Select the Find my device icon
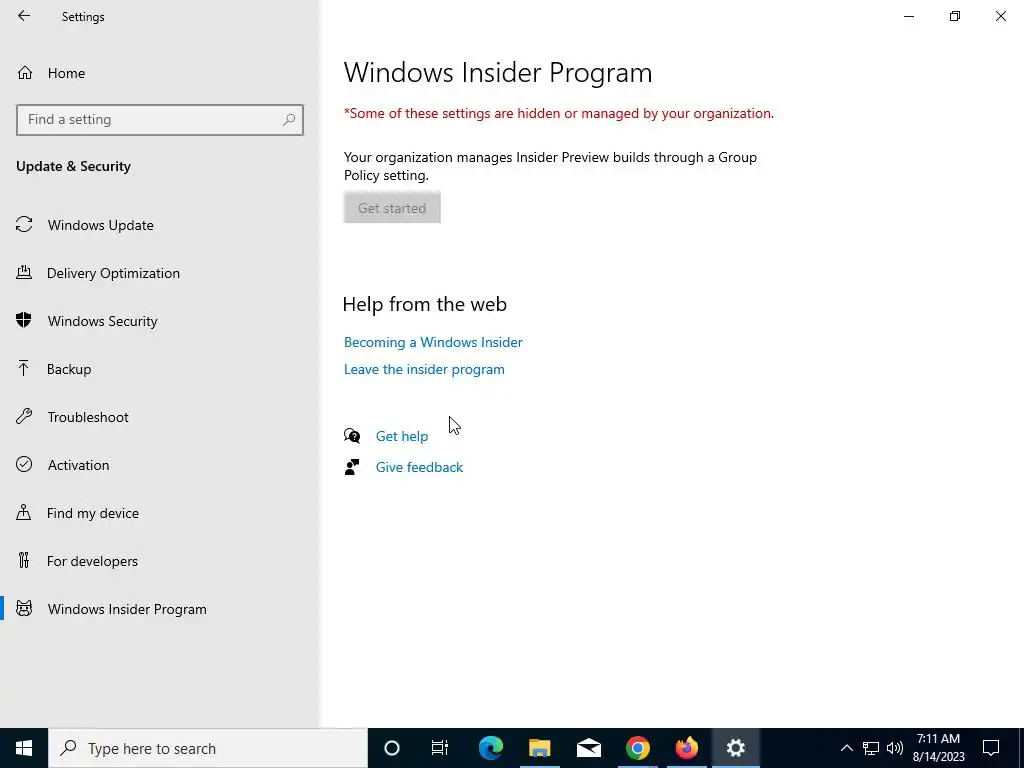Image resolution: width=1024 pixels, height=768 pixels. (x=24, y=512)
